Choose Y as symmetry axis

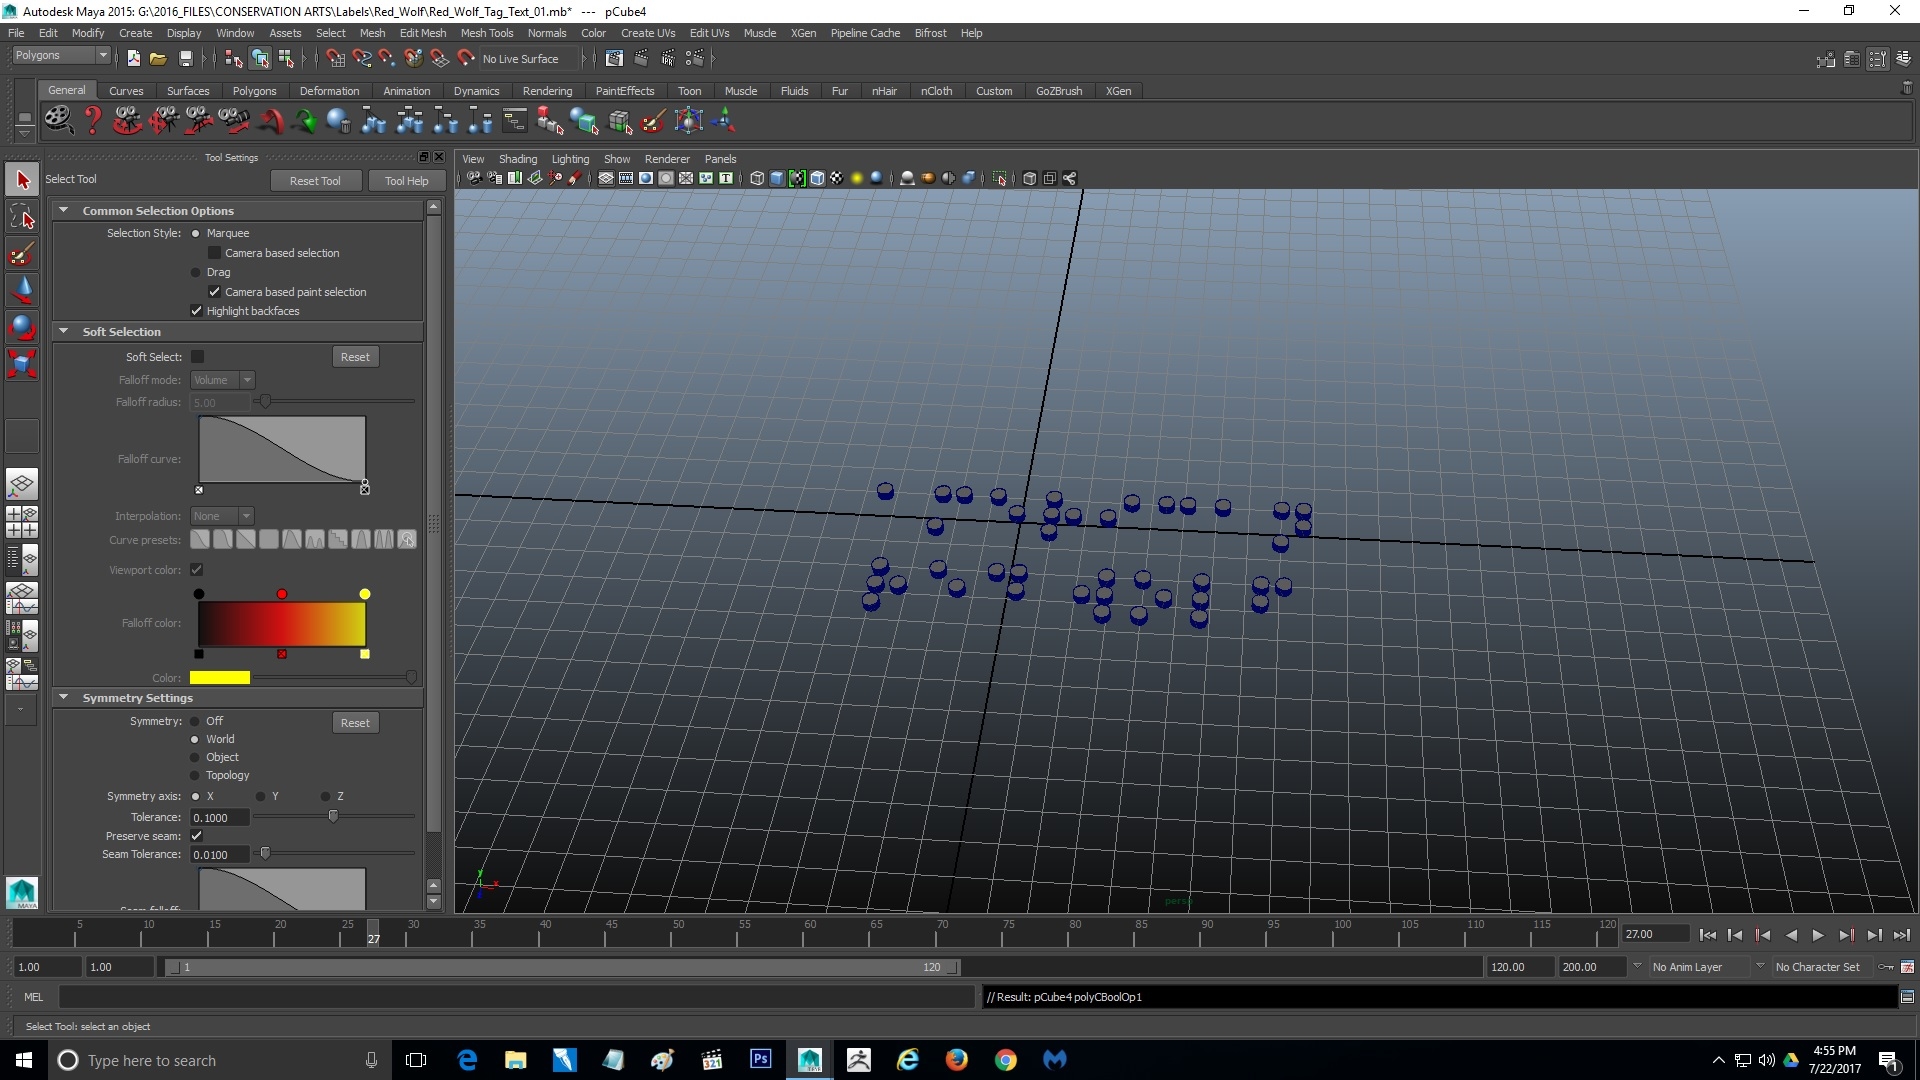click(x=261, y=797)
